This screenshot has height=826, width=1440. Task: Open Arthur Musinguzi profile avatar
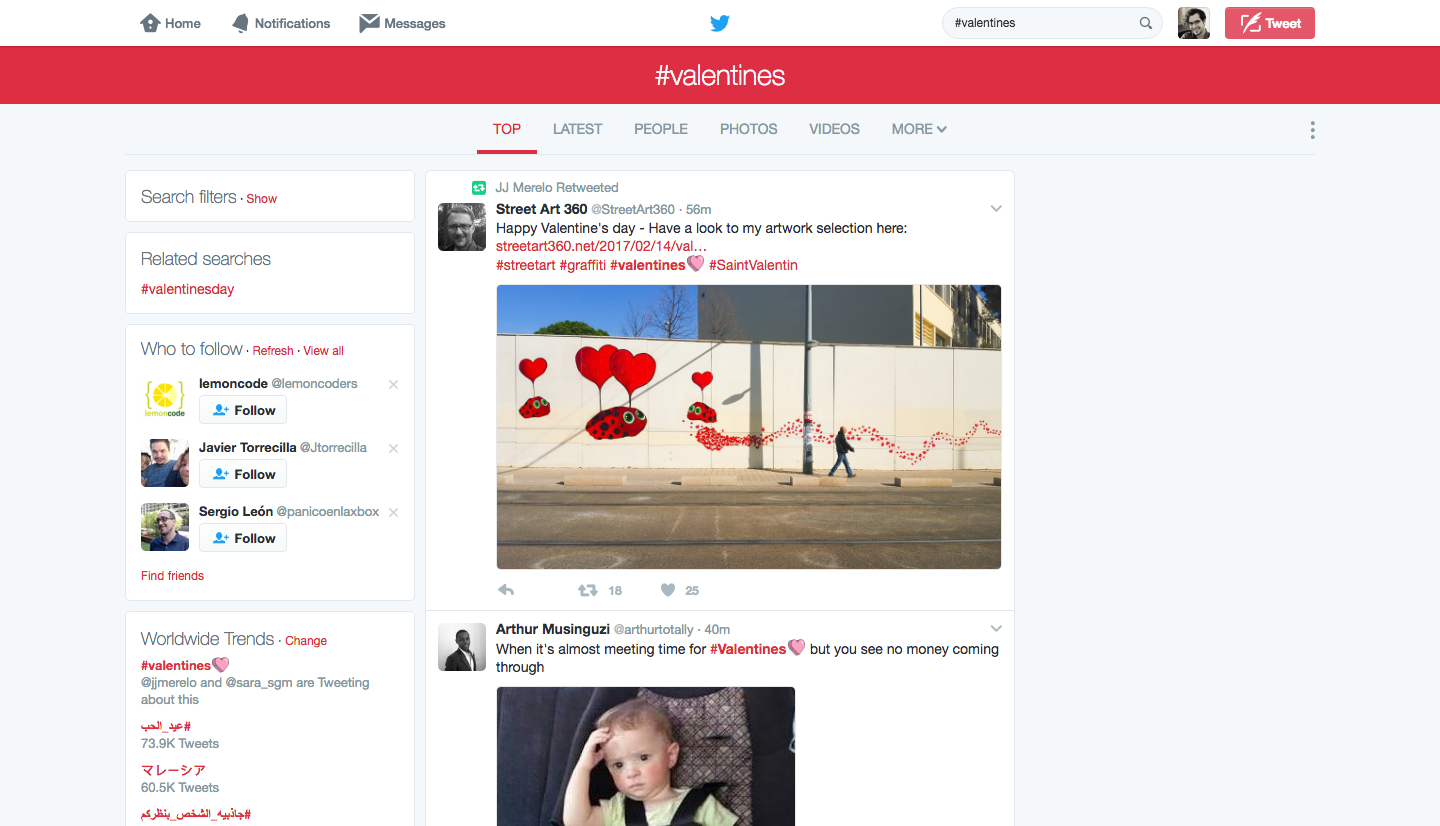coord(462,646)
